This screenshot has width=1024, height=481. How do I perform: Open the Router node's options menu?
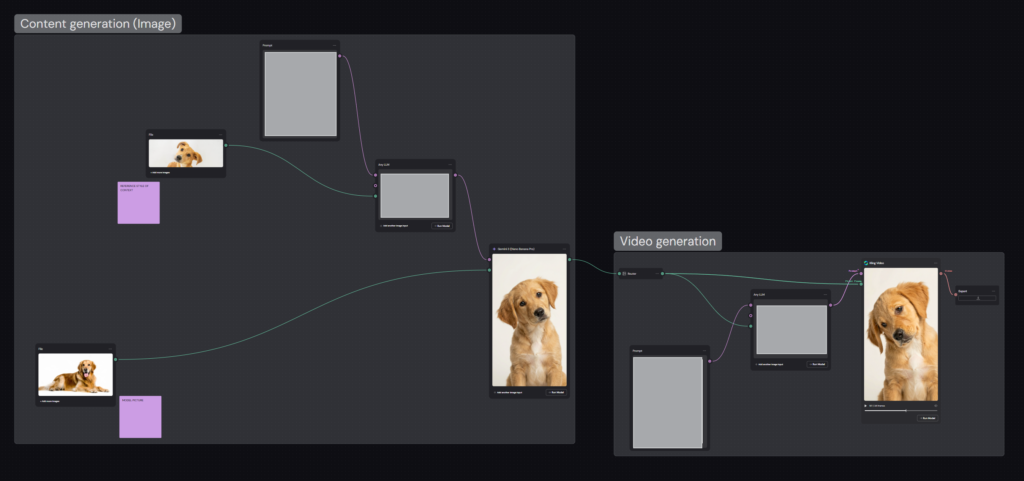click(x=657, y=273)
